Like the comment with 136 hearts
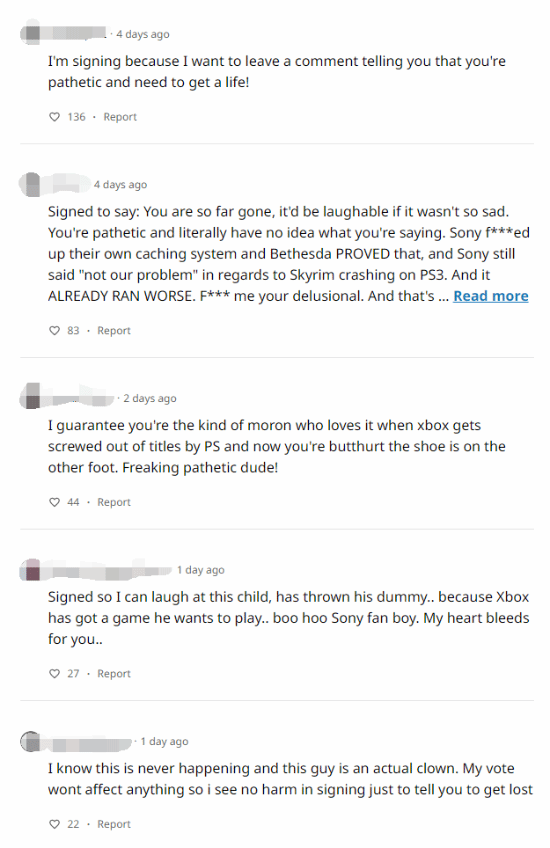Image resolution: width=550 pixels, height=848 pixels. [x=54, y=117]
